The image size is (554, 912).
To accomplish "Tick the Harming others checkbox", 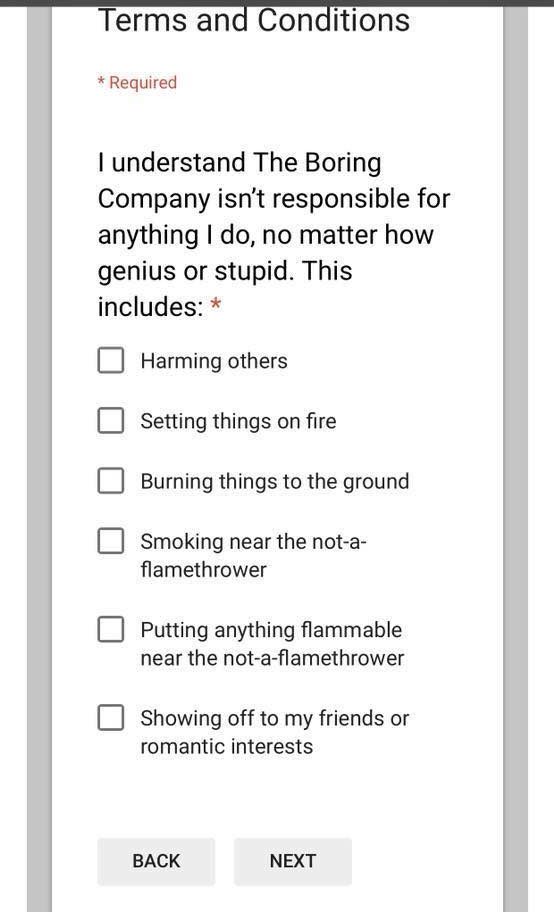I will (111, 360).
